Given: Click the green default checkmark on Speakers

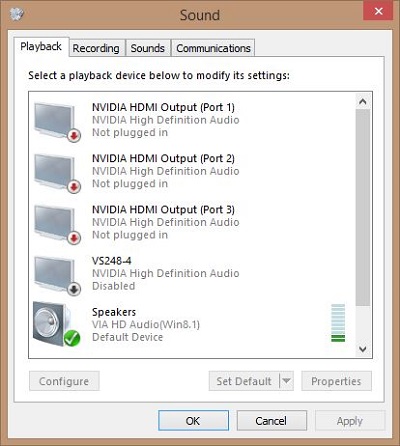Looking at the screenshot, I should [x=72, y=338].
